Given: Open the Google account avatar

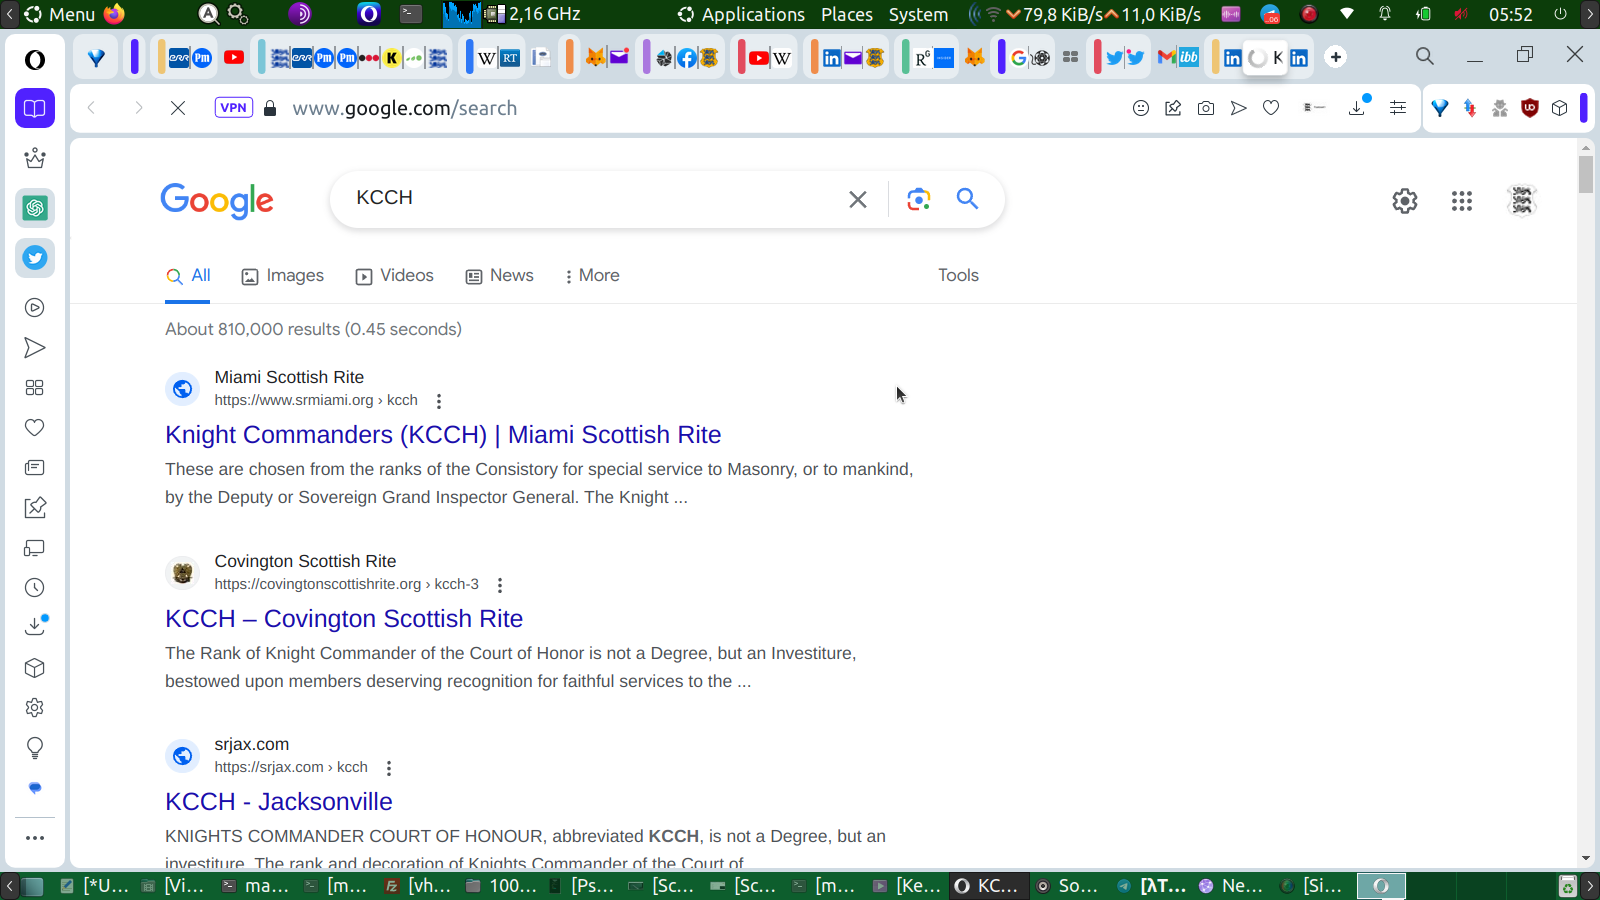Looking at the screenshot, I should 1522,201.
